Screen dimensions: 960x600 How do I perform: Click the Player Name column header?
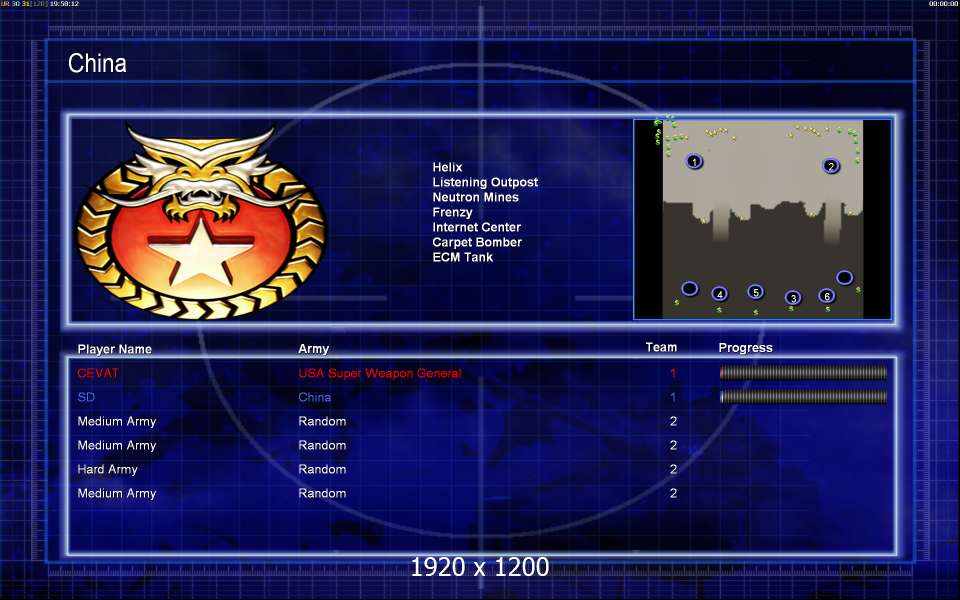tap(114, 349)
